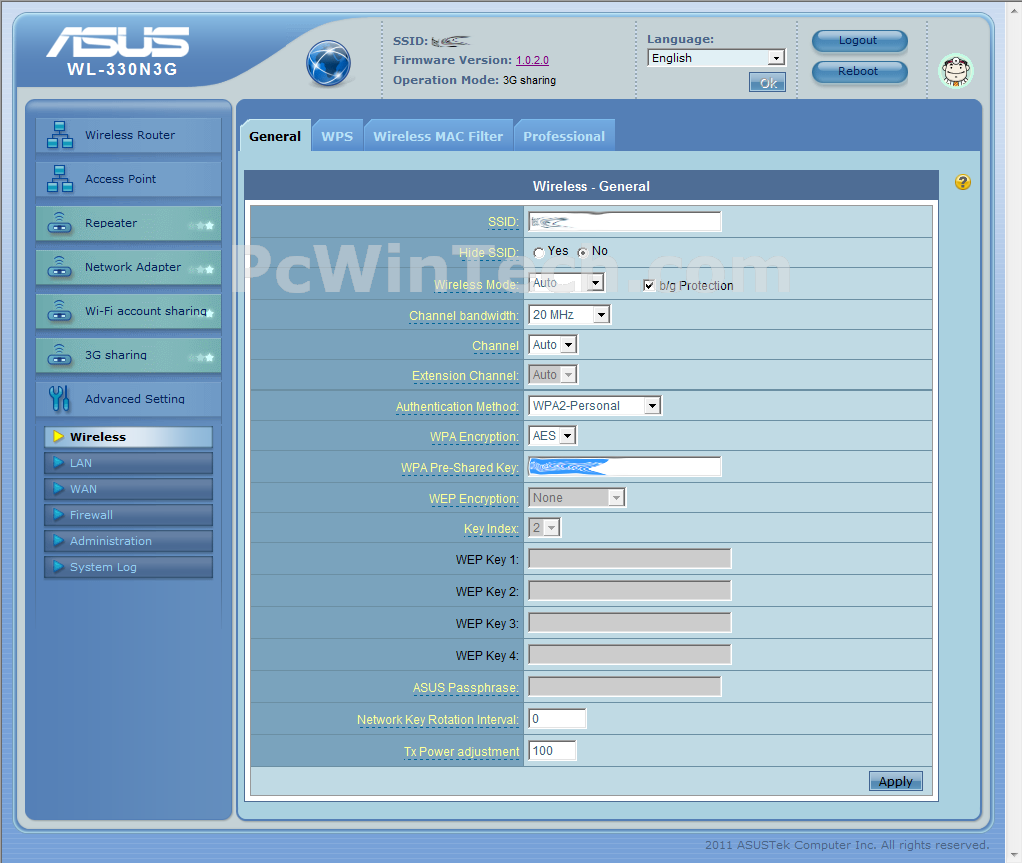
Task: Click the Reboot button
Action: (x=859, y=71)
